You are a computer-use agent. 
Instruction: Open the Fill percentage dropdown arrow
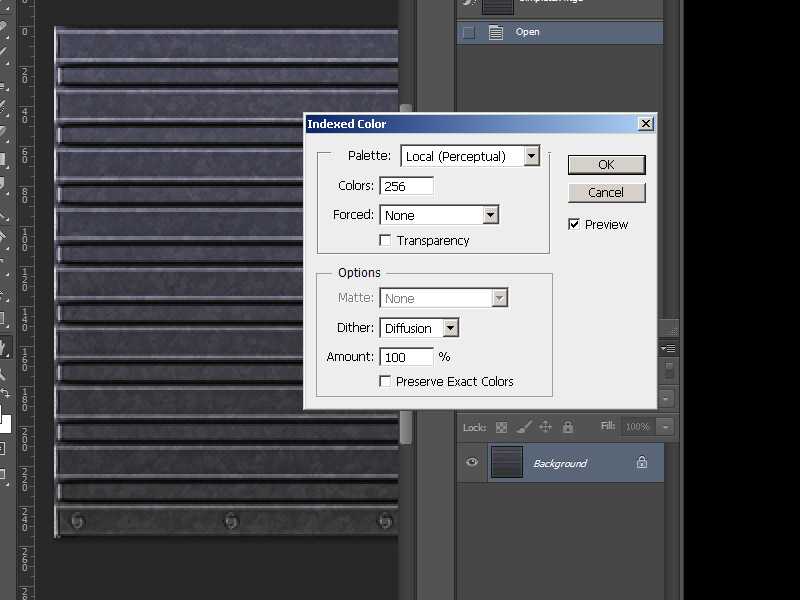coord(666,427)
